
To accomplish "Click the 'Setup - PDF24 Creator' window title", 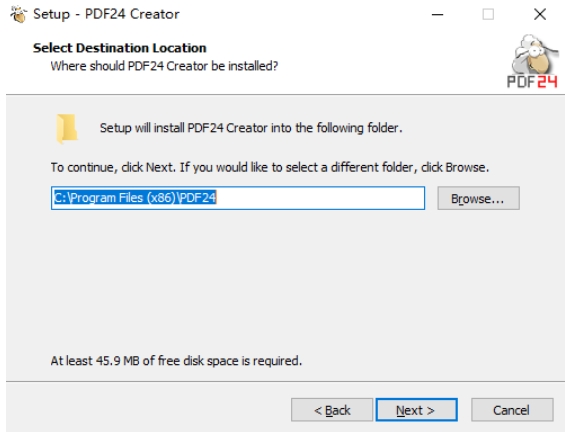I will pyautogui.click(x=106, y=14).
